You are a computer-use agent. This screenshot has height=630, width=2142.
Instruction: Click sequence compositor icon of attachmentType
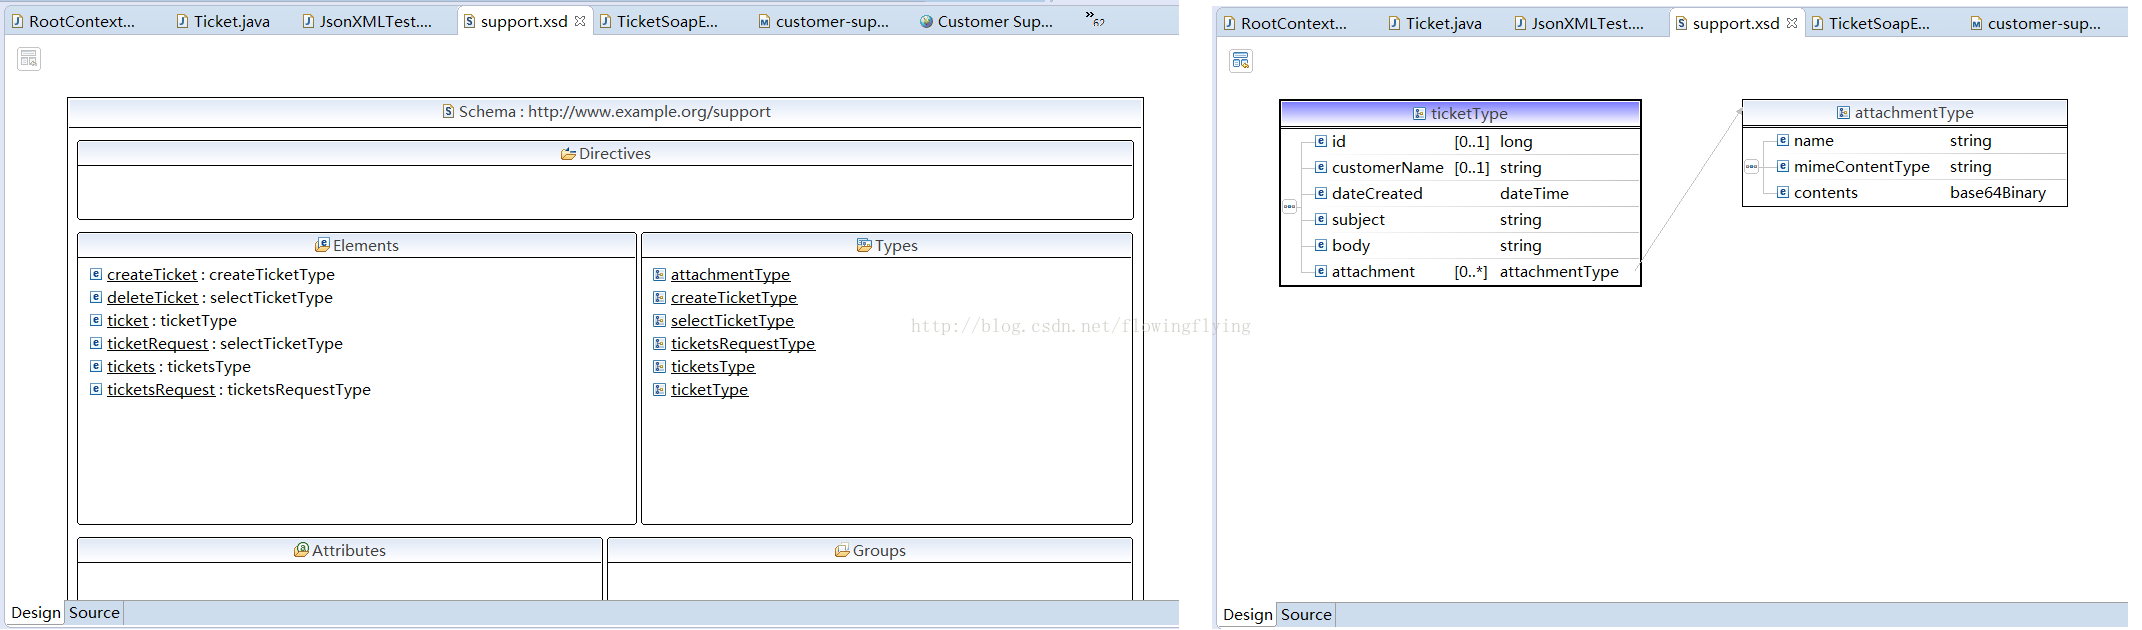[1752, 167]
